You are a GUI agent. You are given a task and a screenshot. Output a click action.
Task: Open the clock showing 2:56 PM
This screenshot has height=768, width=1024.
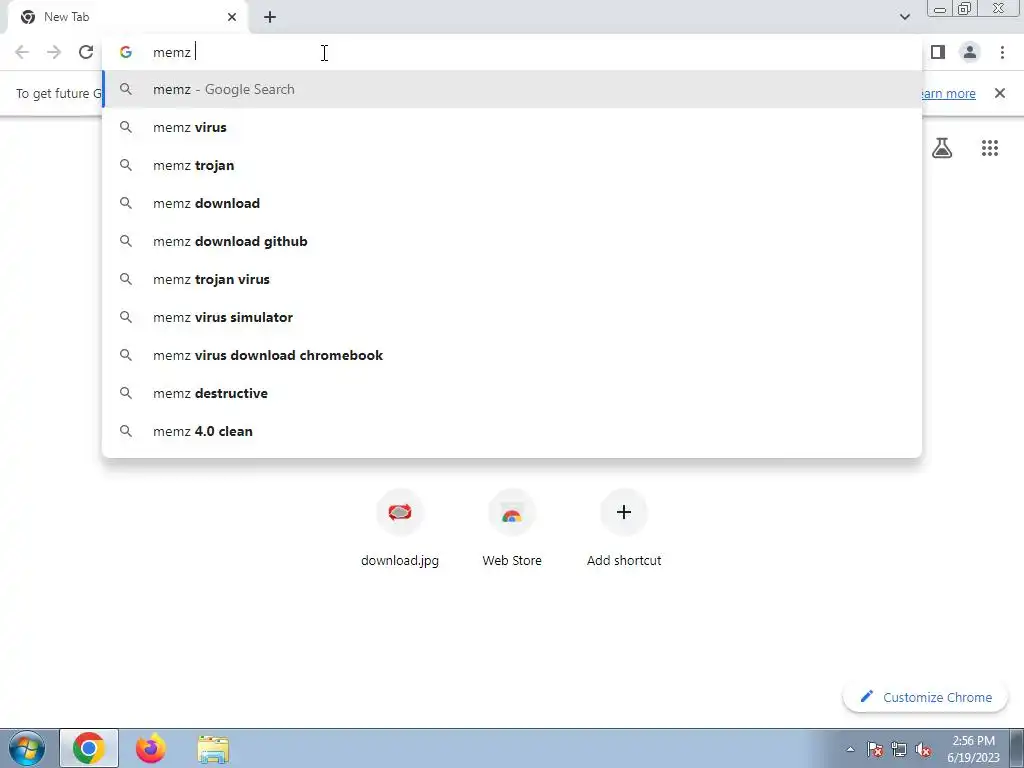click(973, 748)
